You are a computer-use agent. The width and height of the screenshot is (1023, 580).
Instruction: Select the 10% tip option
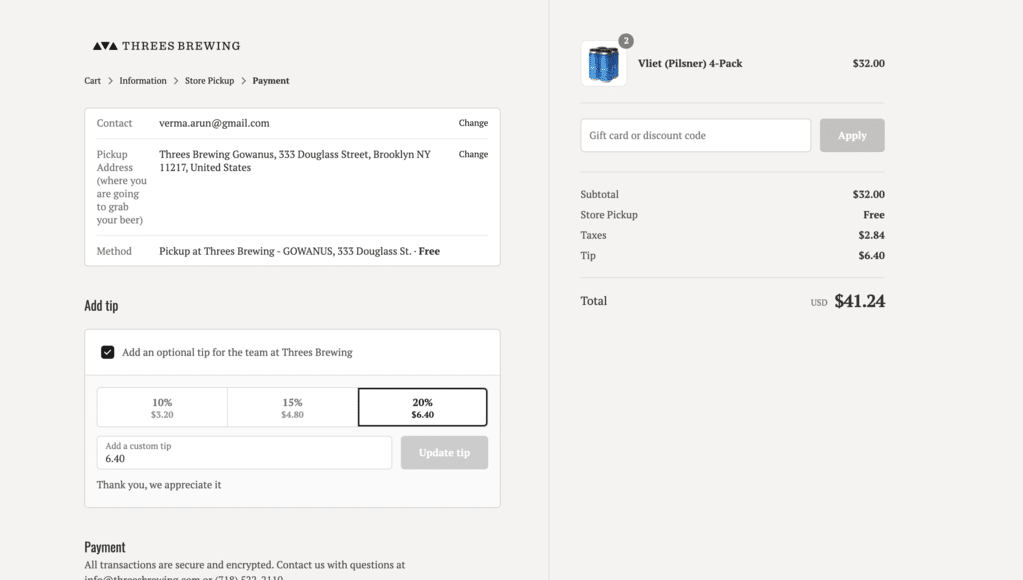click(x=162, y=407)
